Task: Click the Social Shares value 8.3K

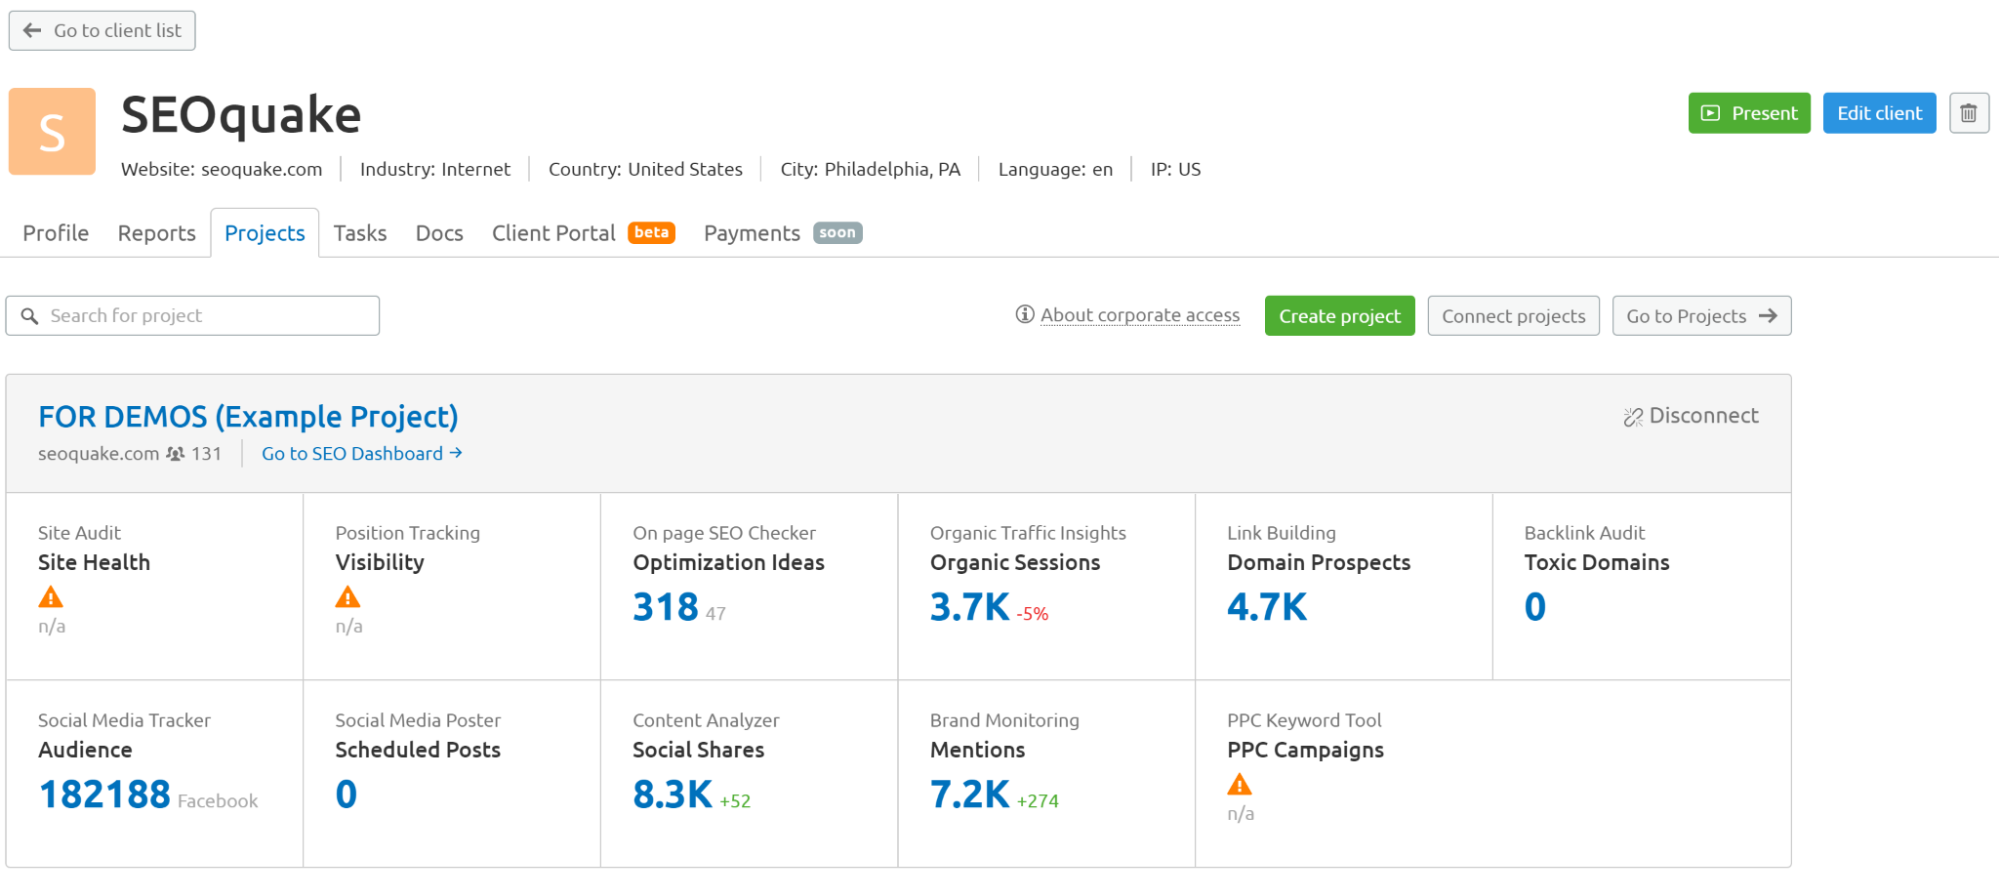Action: pos(672,795)
